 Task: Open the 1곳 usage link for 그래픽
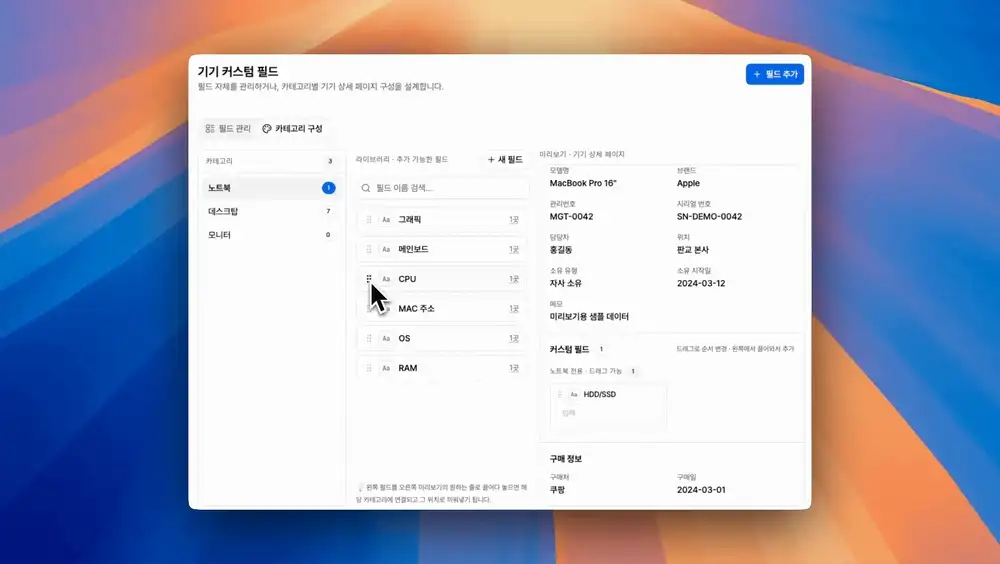514,219
